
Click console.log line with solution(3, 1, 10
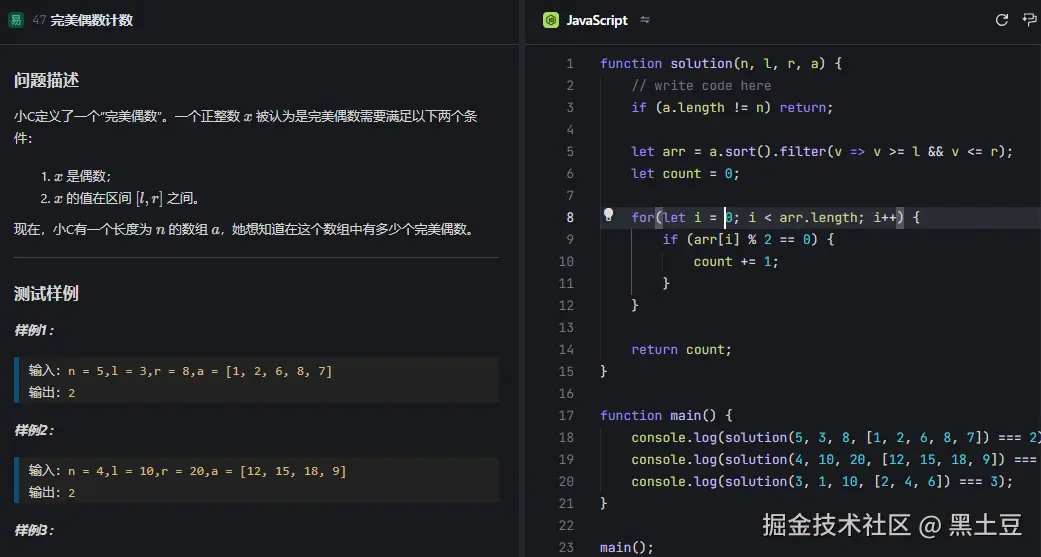coord(822,481)
